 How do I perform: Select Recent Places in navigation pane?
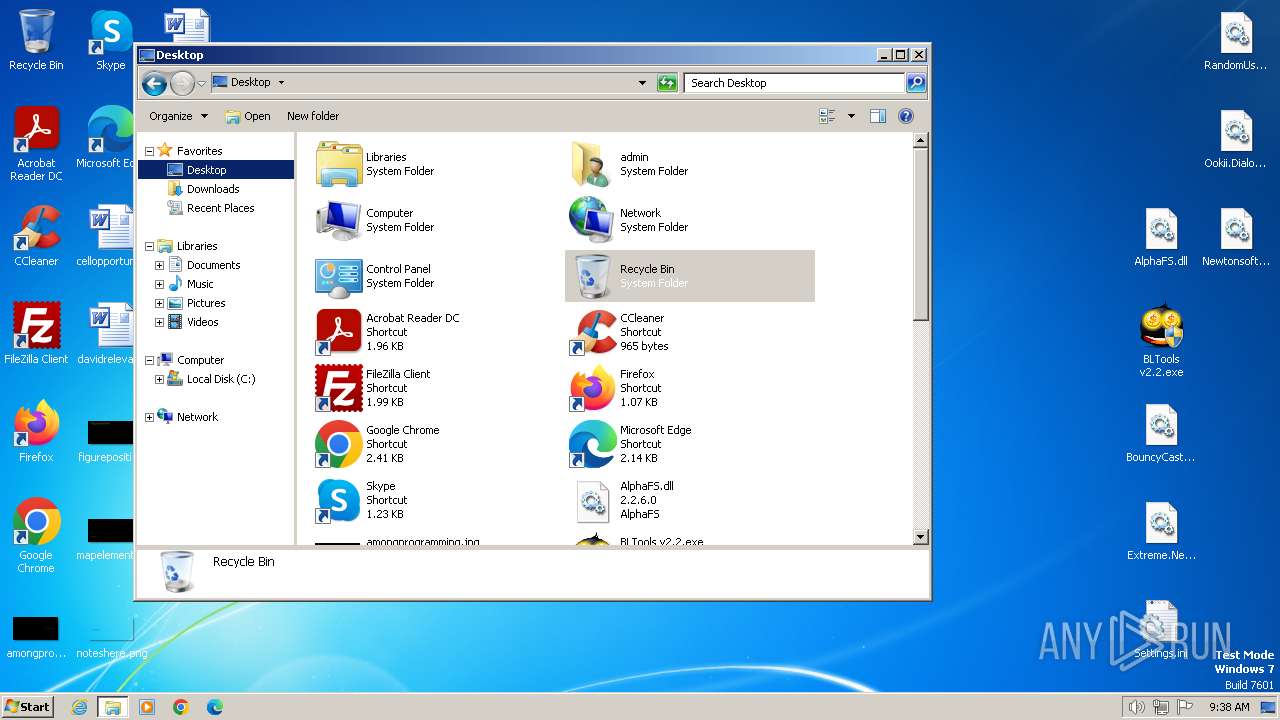point(220,208)
